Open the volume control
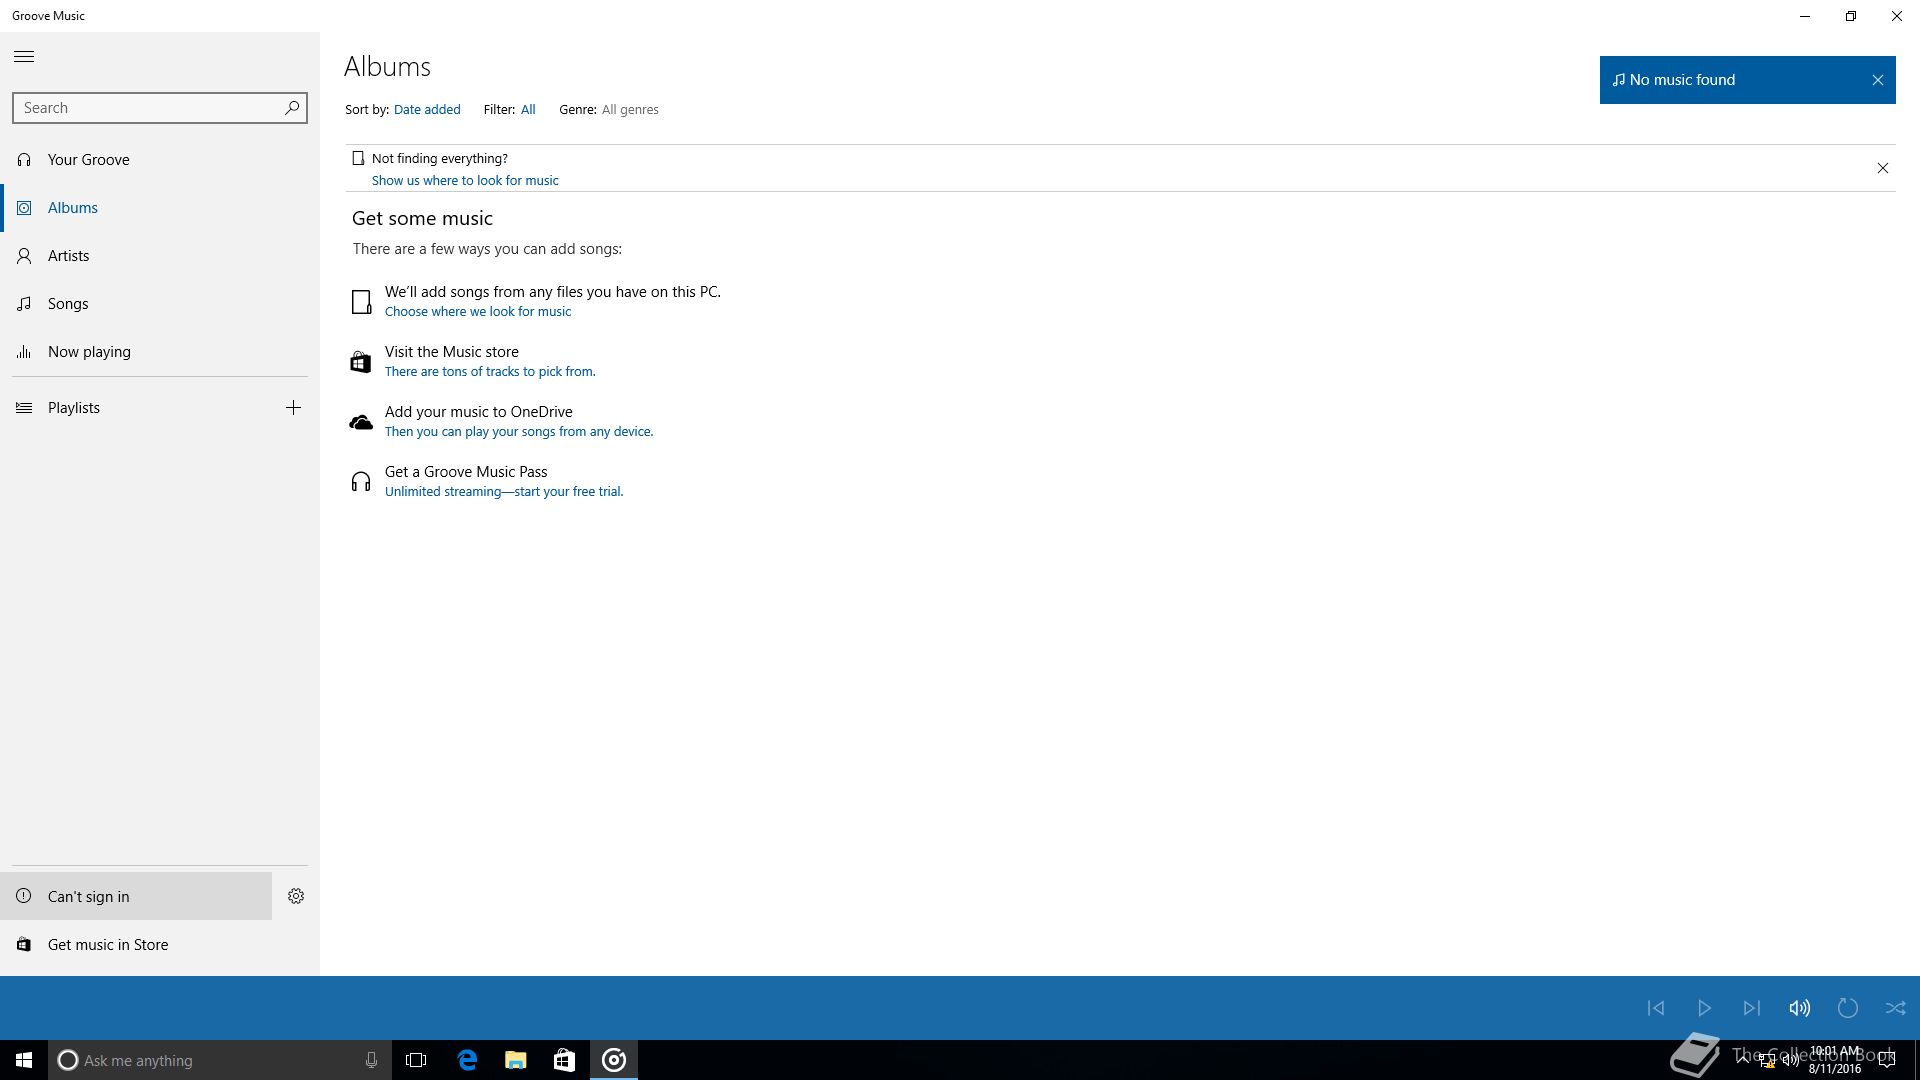 coord(1800,1008)
